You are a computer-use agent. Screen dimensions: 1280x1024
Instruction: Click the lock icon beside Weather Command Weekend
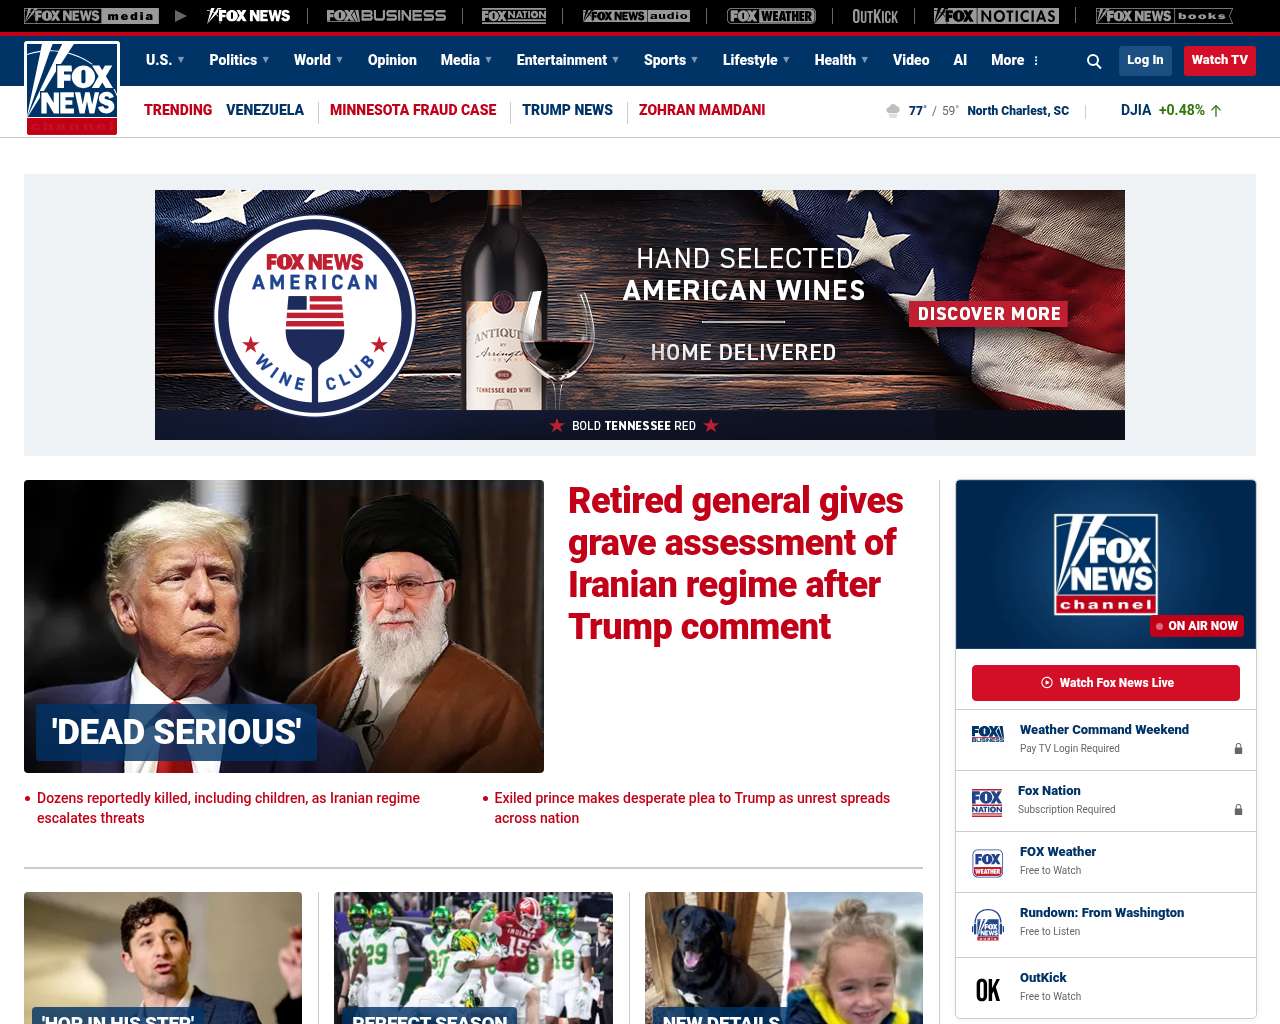coord(1238,749)
